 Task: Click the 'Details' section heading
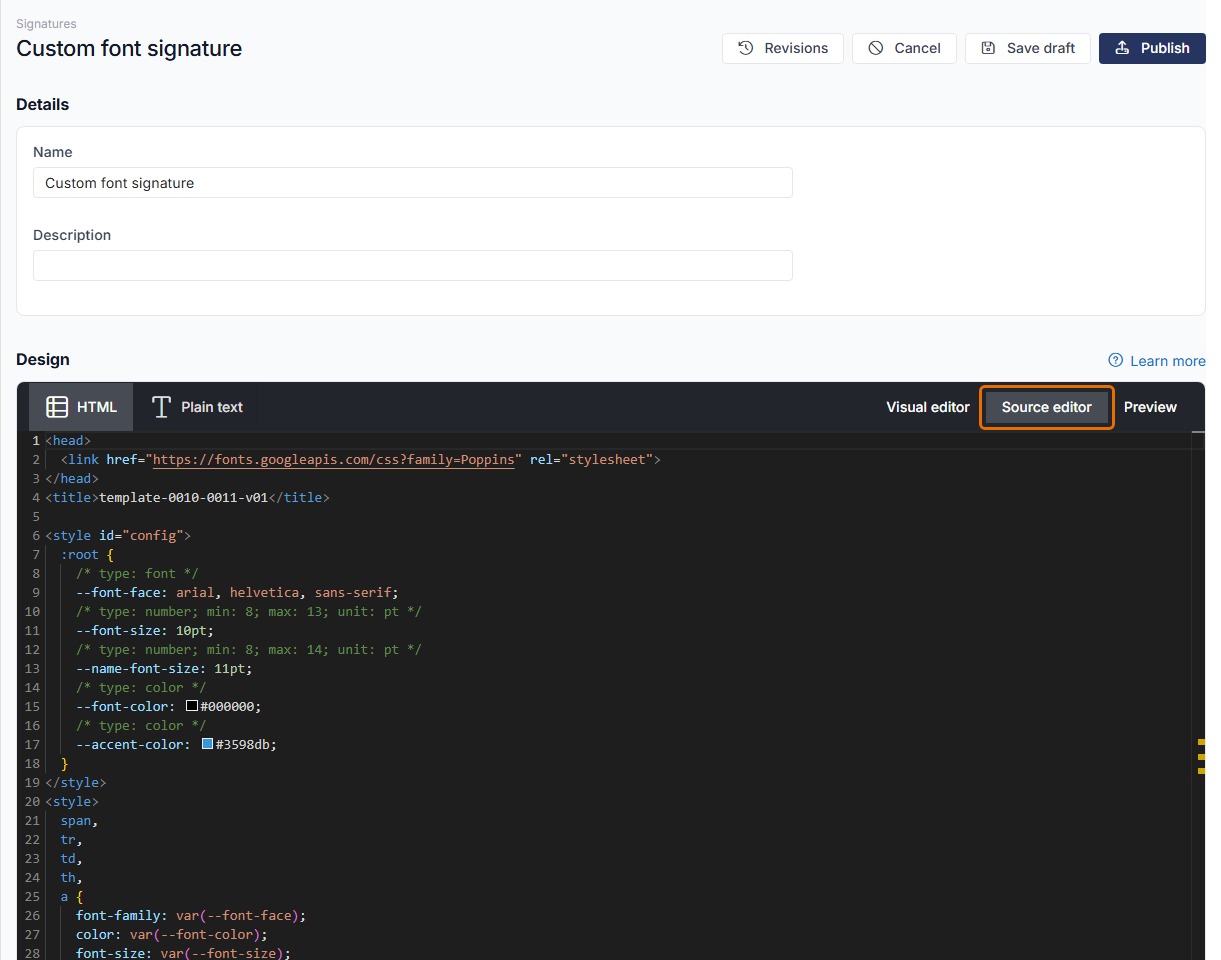click(x=43, y=105)
